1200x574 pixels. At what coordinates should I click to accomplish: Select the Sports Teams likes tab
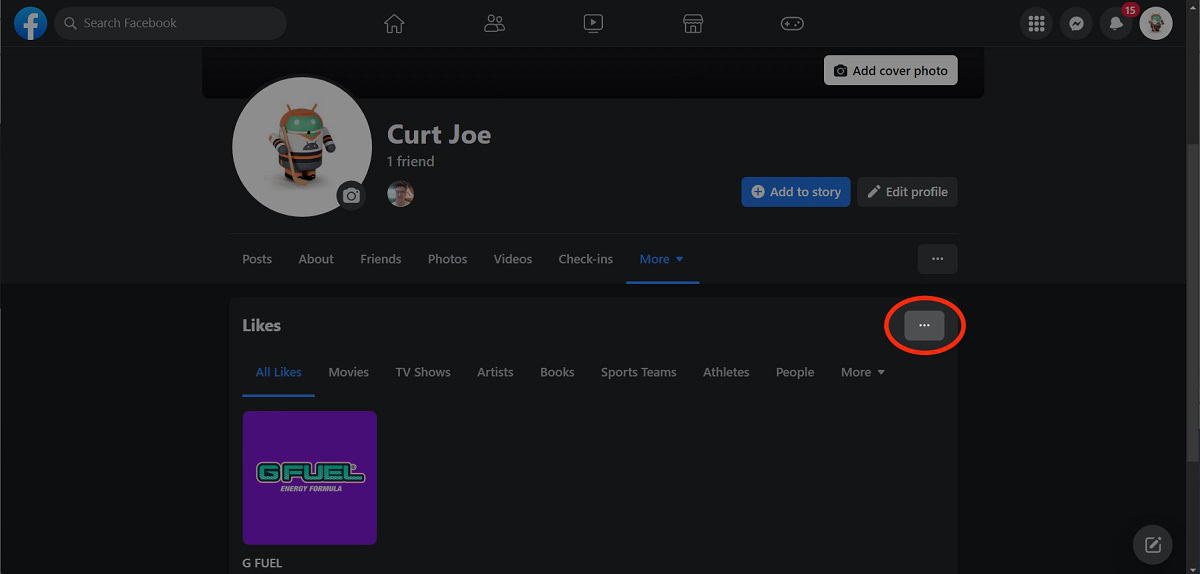(x=639, y=372)
